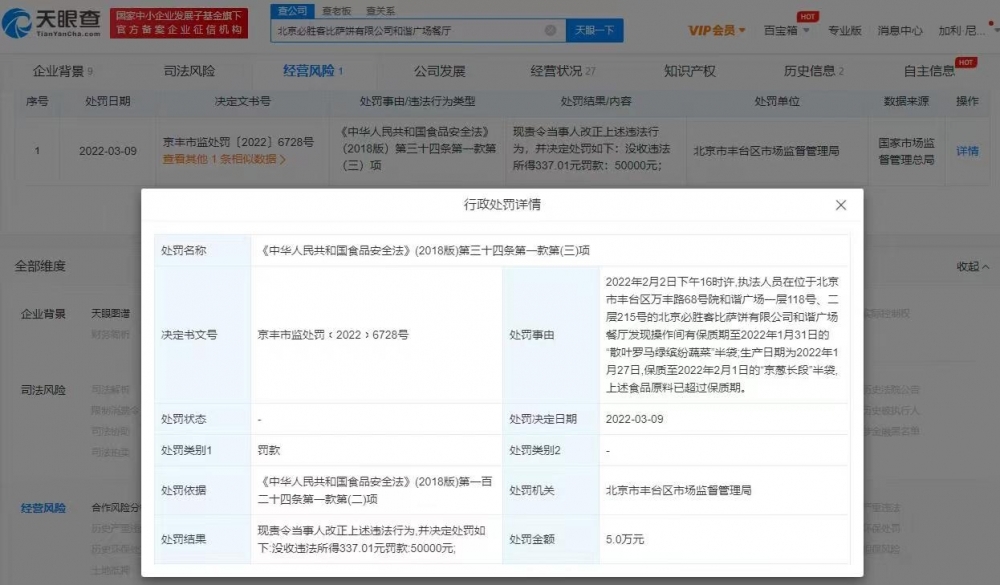The image size is (1000, 585).
Task: Select 司法风险 in the left sidebar
Action: point(43,390)
